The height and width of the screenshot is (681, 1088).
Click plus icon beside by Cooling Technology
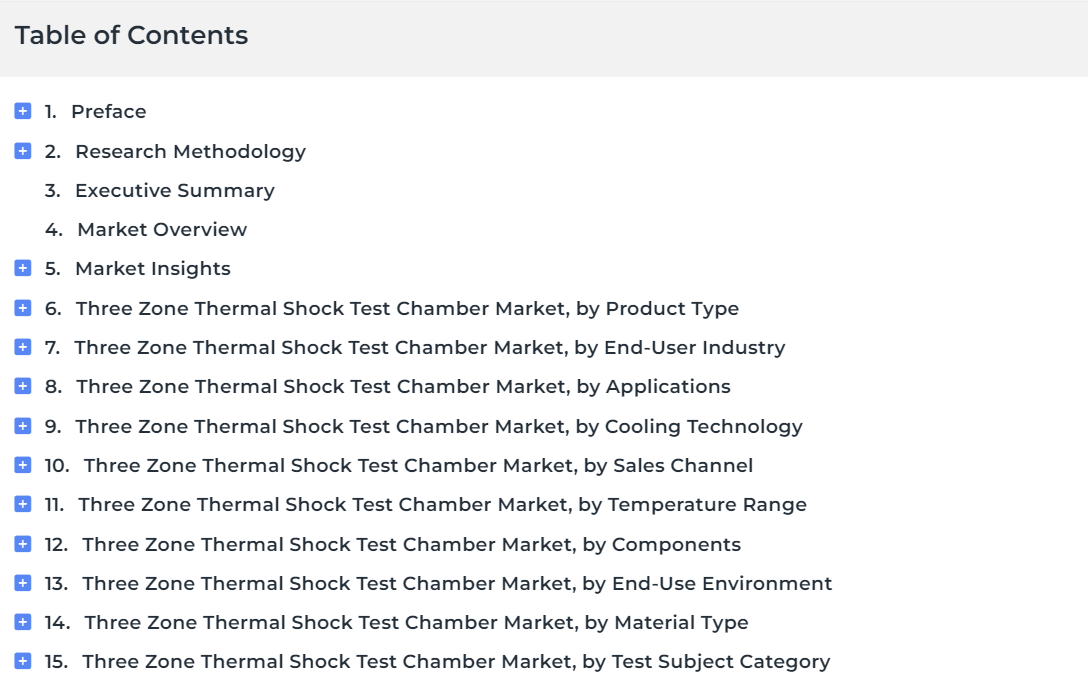pyautogui.click(x=23, y=426)
